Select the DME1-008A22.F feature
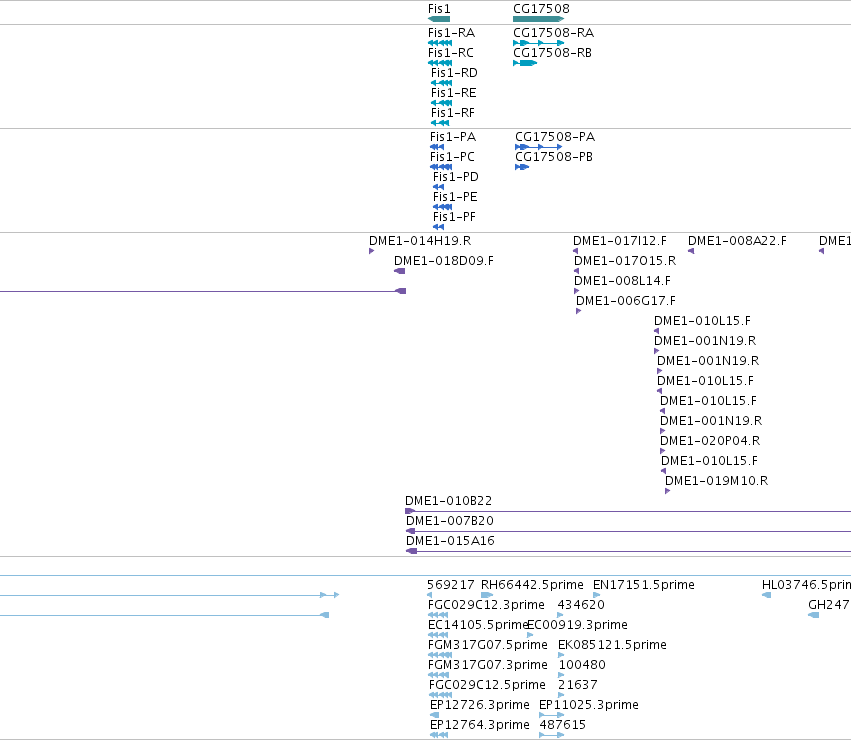Image resolution: width=851 pixels, height=740 pixels. pos(691,251)
